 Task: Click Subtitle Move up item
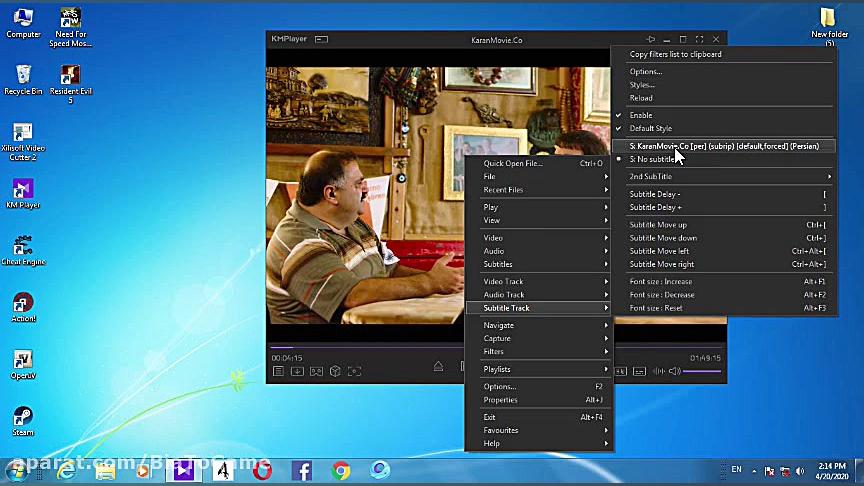click(723, 225)
